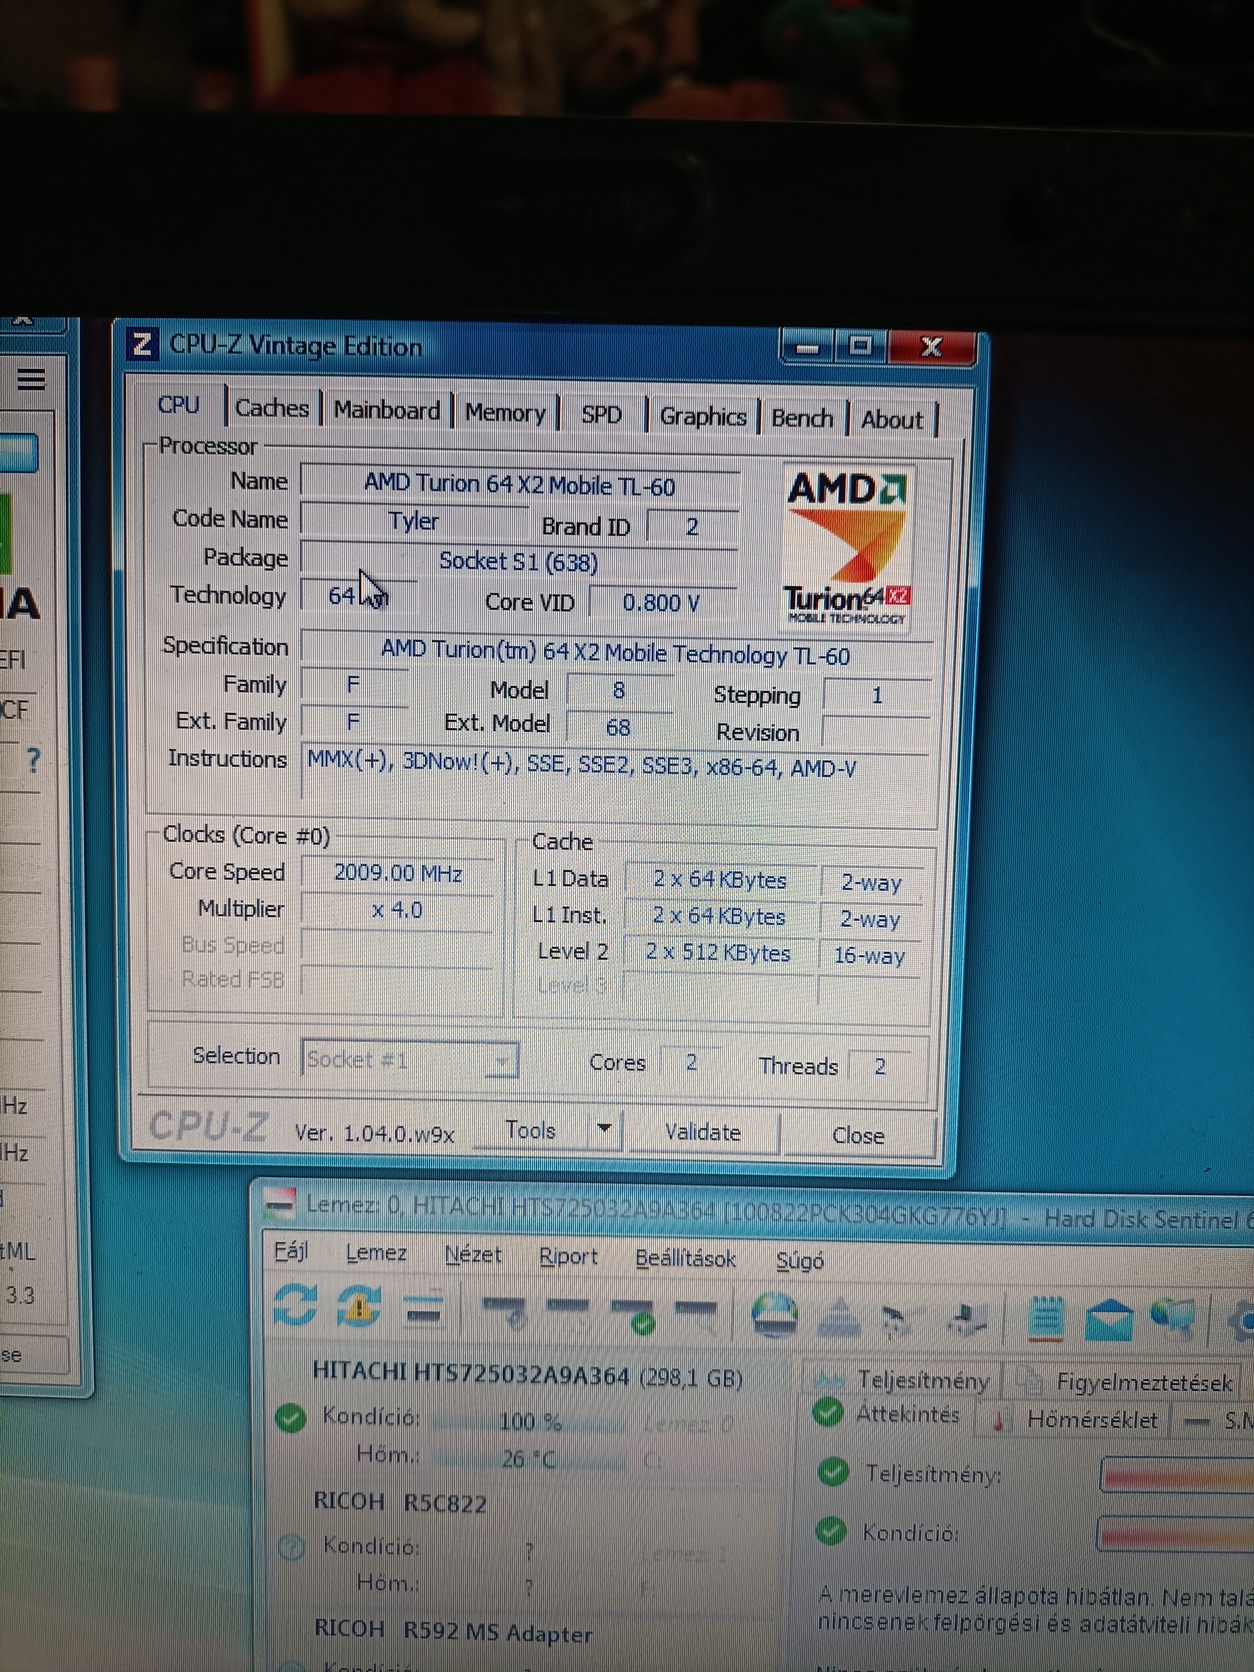
Task: Open the Súgó menu
Action: (x=800, y=1261)
